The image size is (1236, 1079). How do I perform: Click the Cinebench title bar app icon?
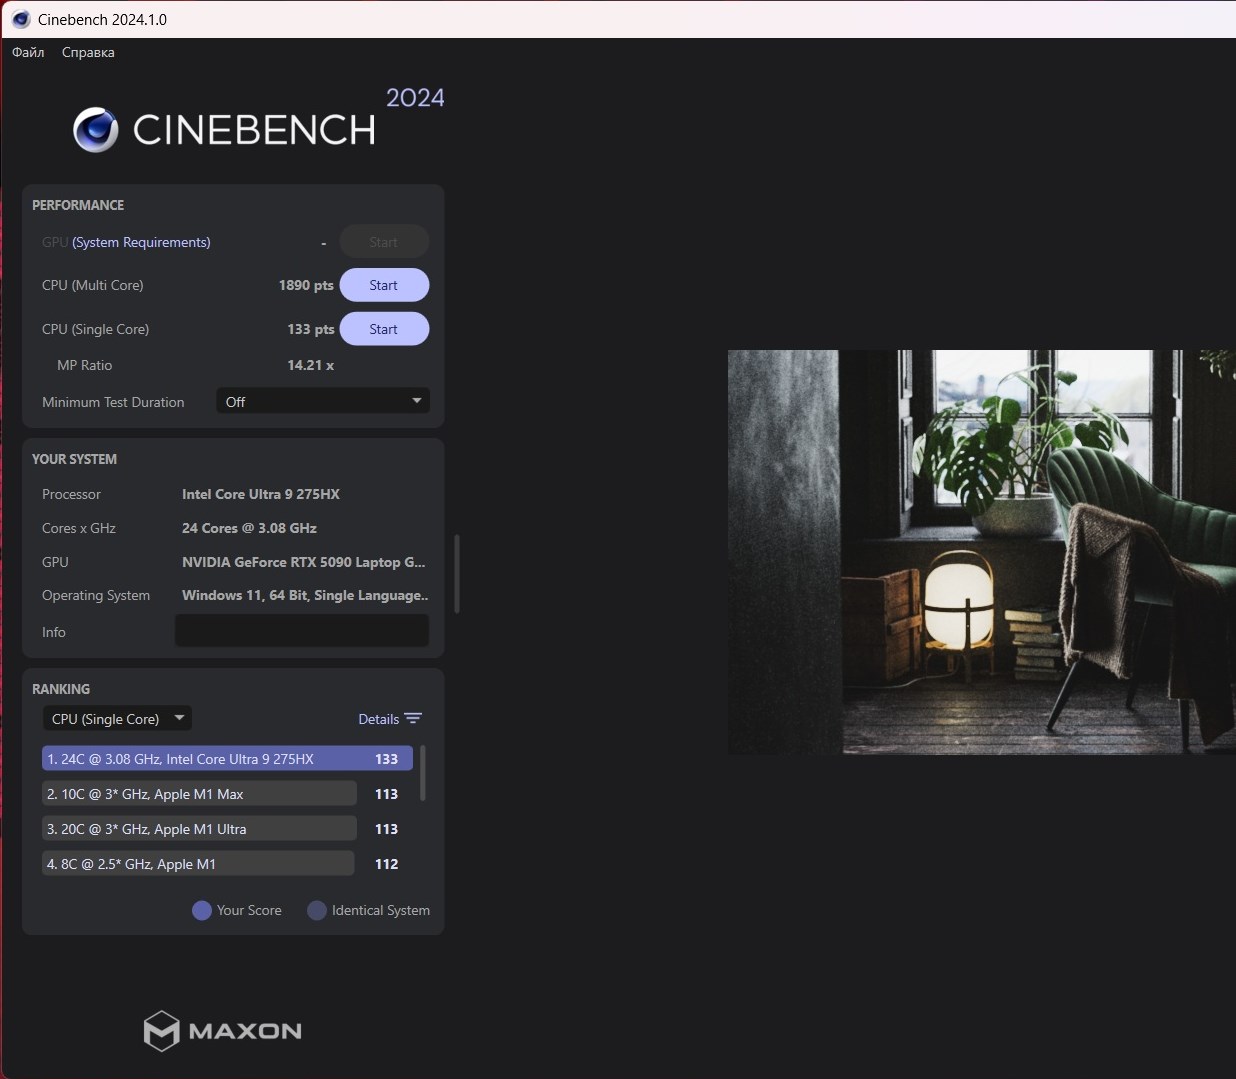(x=21, y=19)
